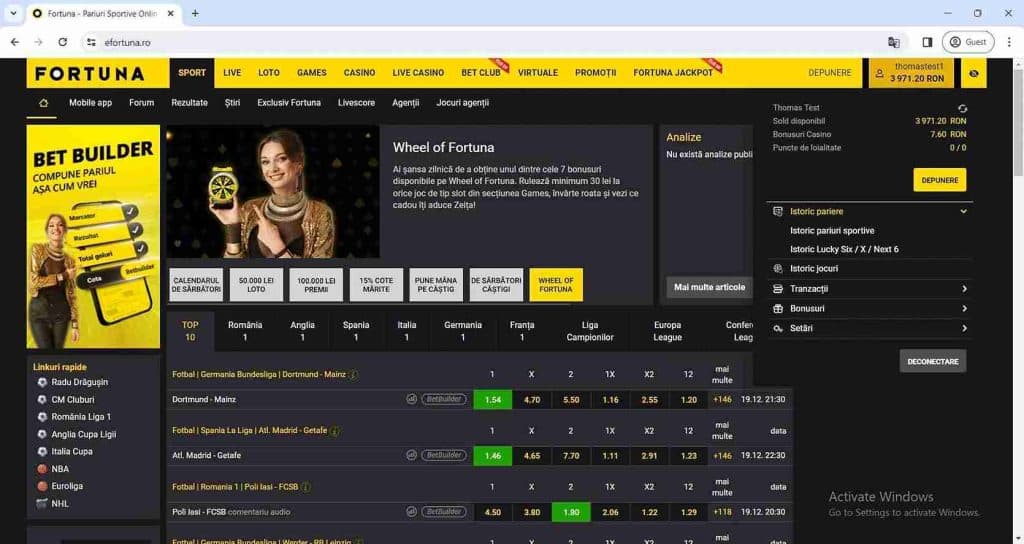Collapse the Istoric pariere section
Screen dimensions: 1024x544
point(963,212)
